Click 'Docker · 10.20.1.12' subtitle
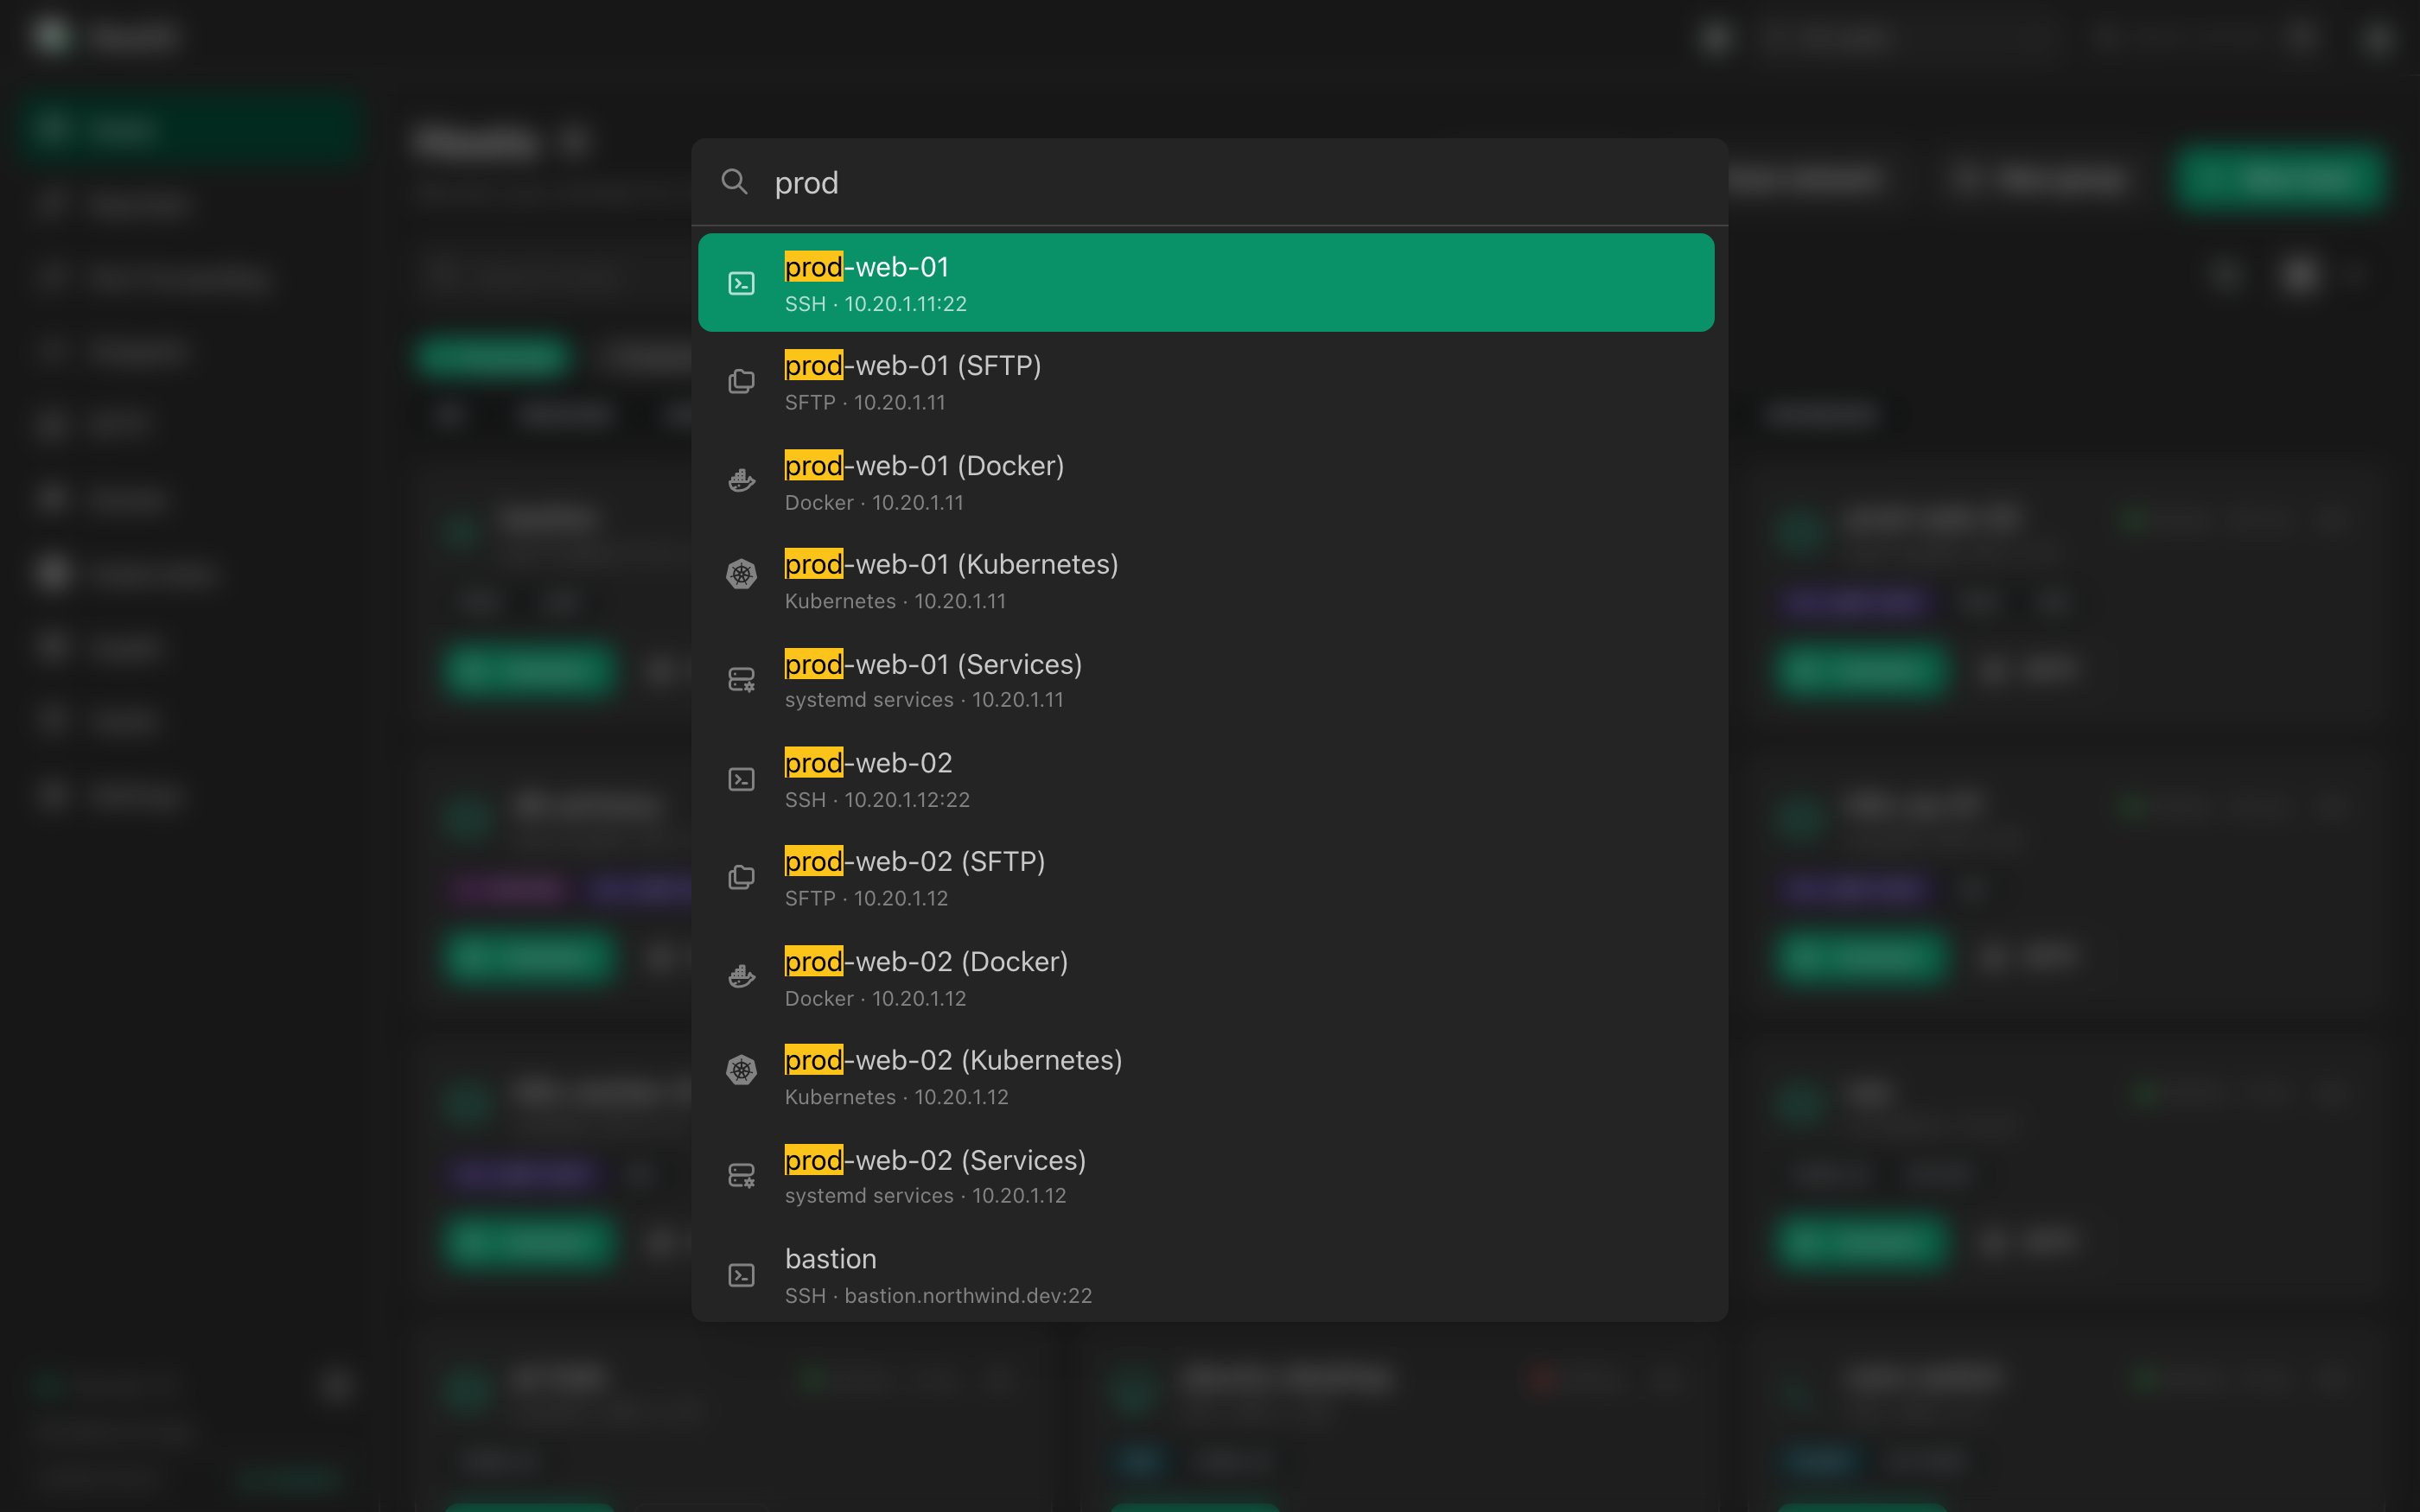This screenshot has width=2420, height=1512. point(875,999)
